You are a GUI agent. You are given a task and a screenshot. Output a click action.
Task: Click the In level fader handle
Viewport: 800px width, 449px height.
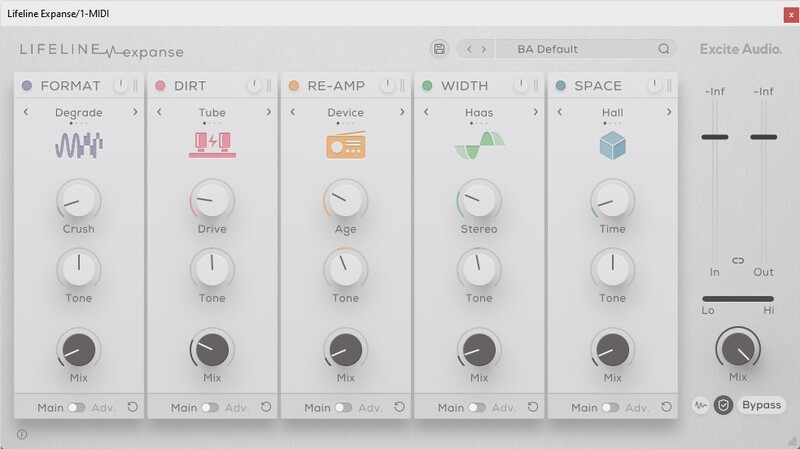pos(715,137)
